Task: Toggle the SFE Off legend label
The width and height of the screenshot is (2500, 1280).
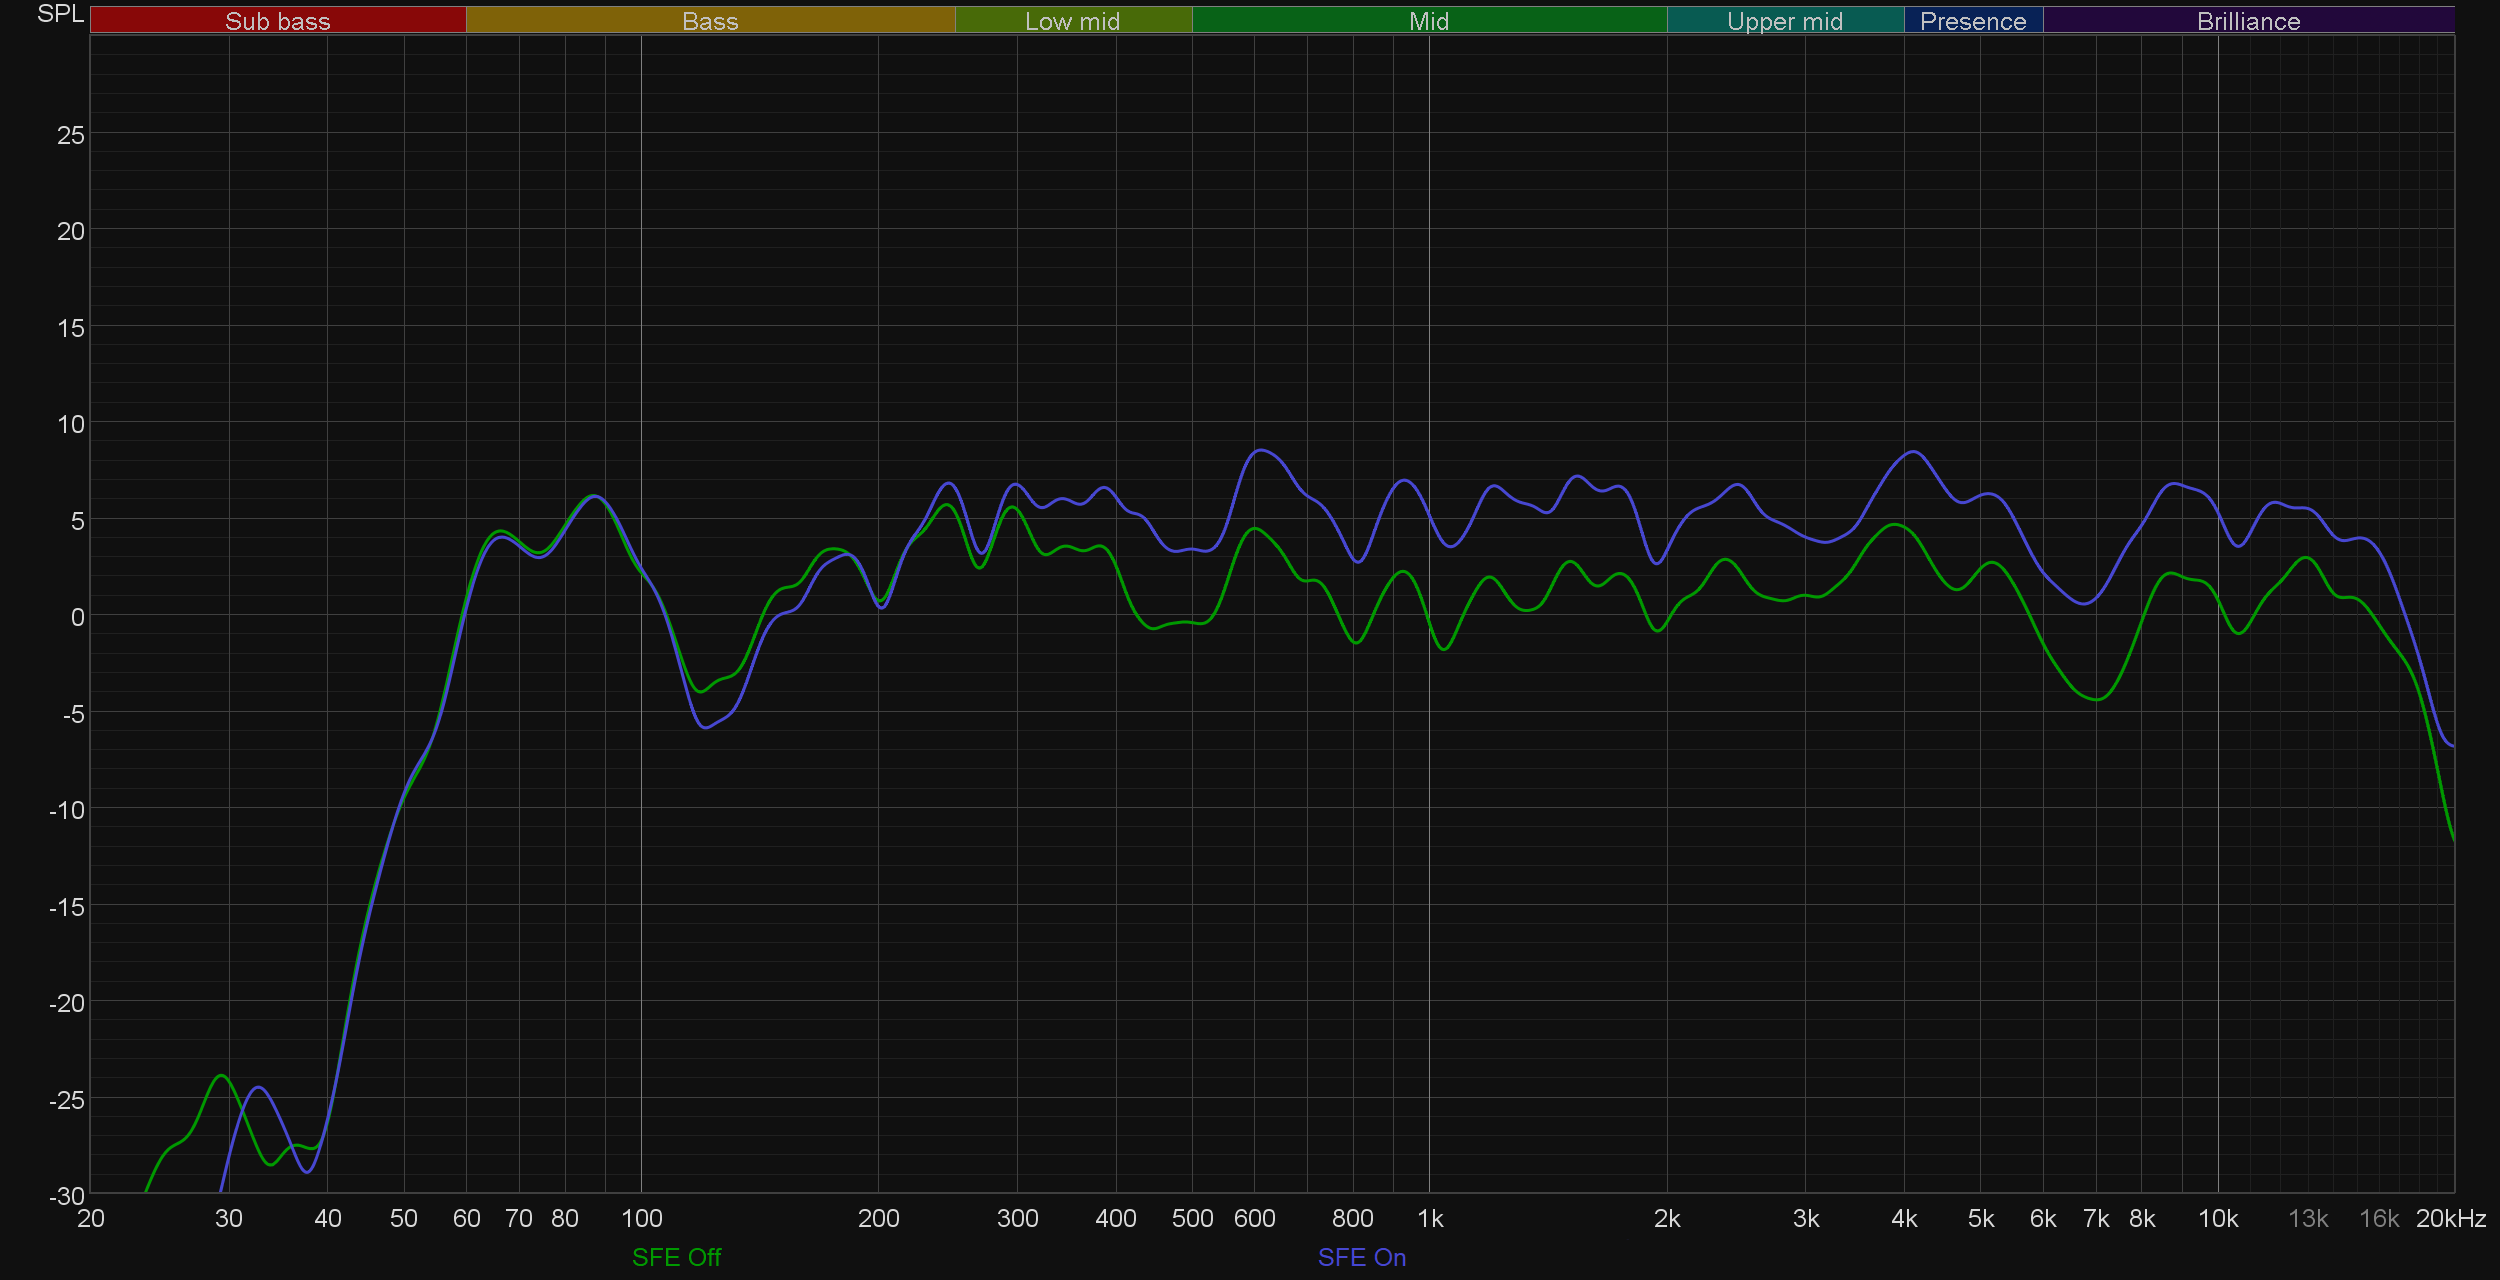Action: pyautogui.click(x=676, y=1257)
